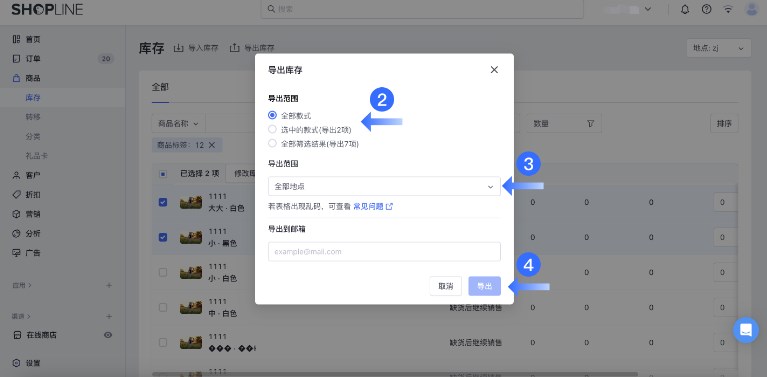Click the top search box
767x377 pixels.
(x=422, y=9)
